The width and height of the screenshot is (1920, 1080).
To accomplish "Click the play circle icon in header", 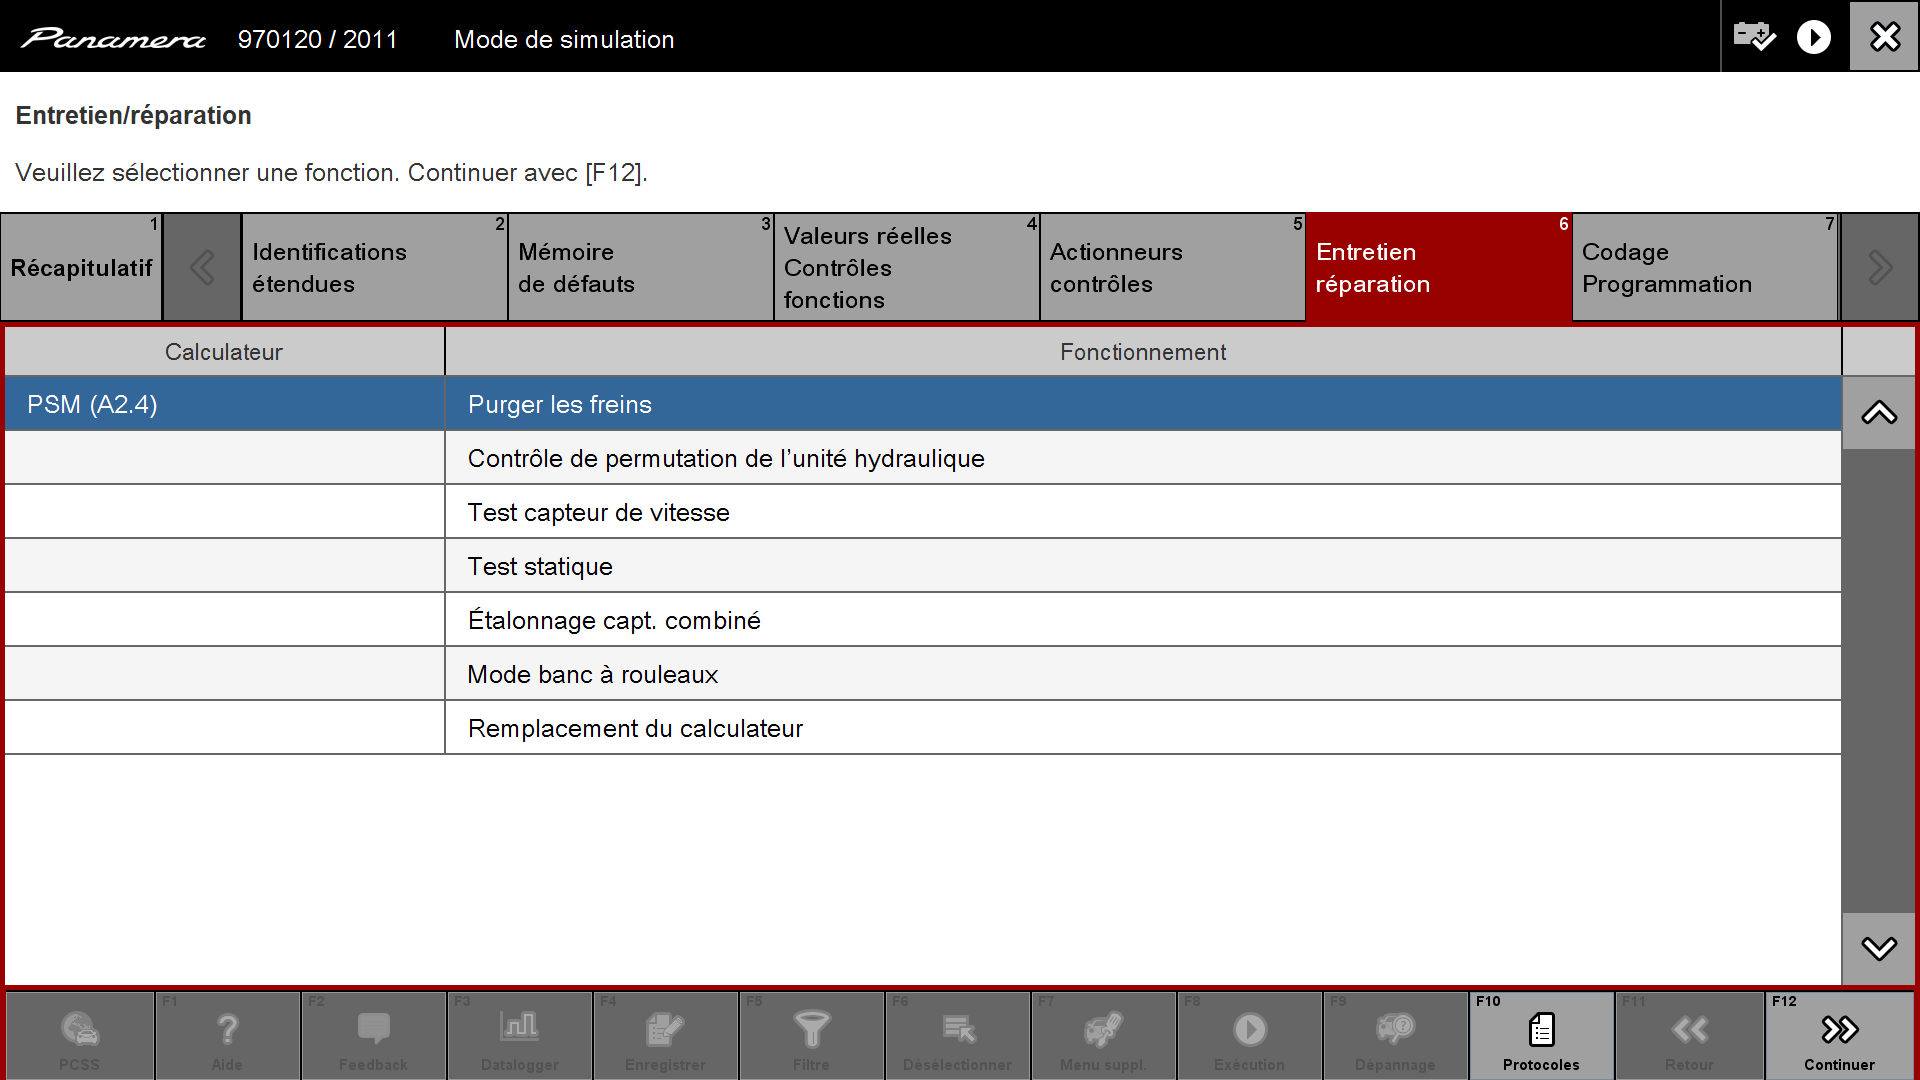I will (x=1813, y=37).
